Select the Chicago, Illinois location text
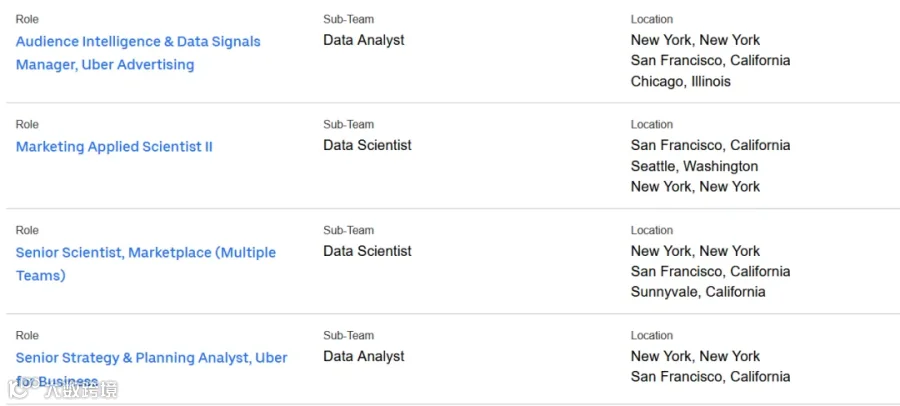Viewport: 900px width, 406px height. pyautogui.click(x=681, y=82)
